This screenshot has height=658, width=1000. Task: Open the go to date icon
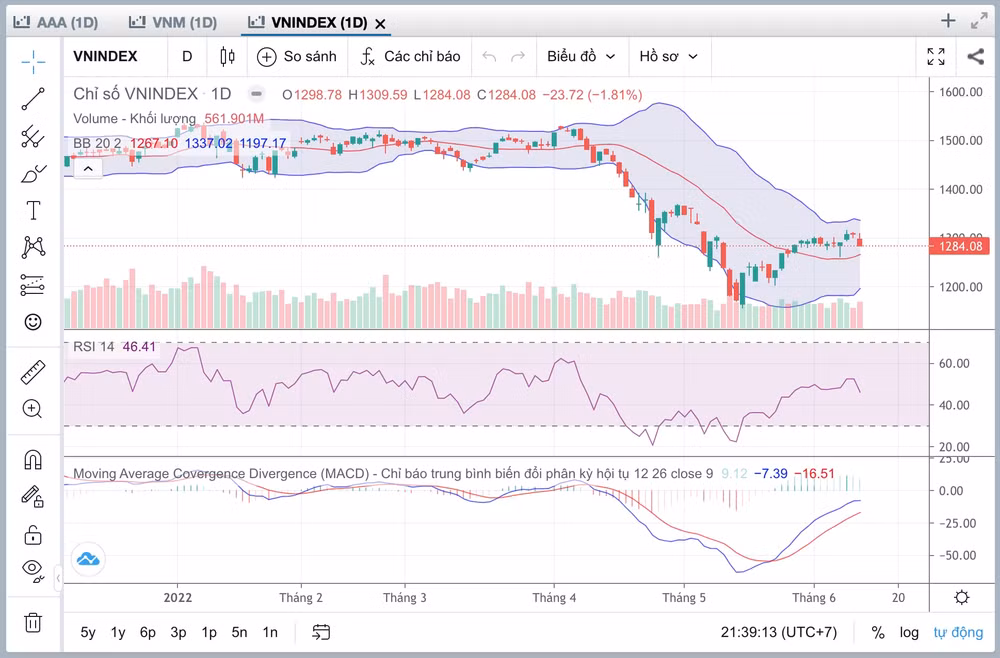[321, 632]
